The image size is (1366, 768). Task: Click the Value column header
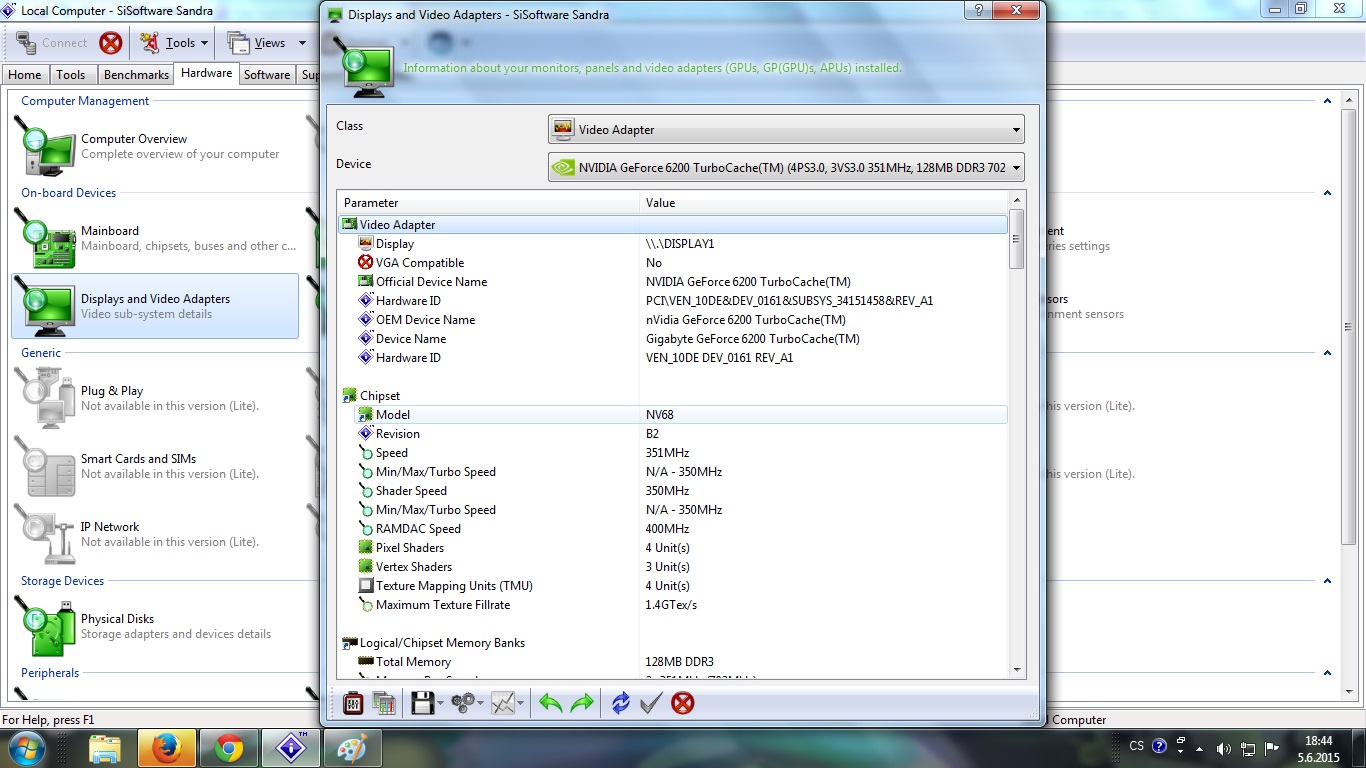[824, 203]
